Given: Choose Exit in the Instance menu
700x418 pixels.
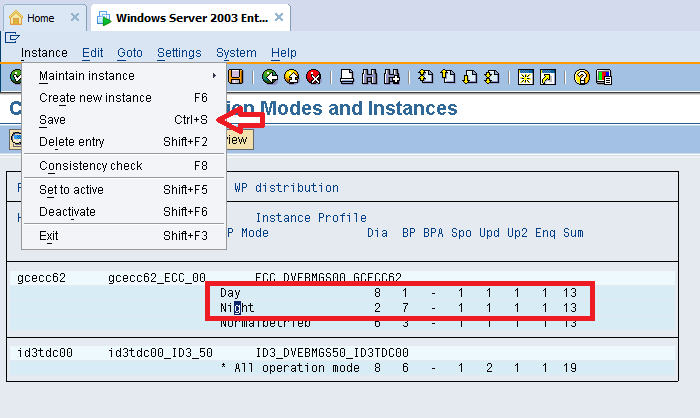Looking at the screenshot, I should (124, 236).
